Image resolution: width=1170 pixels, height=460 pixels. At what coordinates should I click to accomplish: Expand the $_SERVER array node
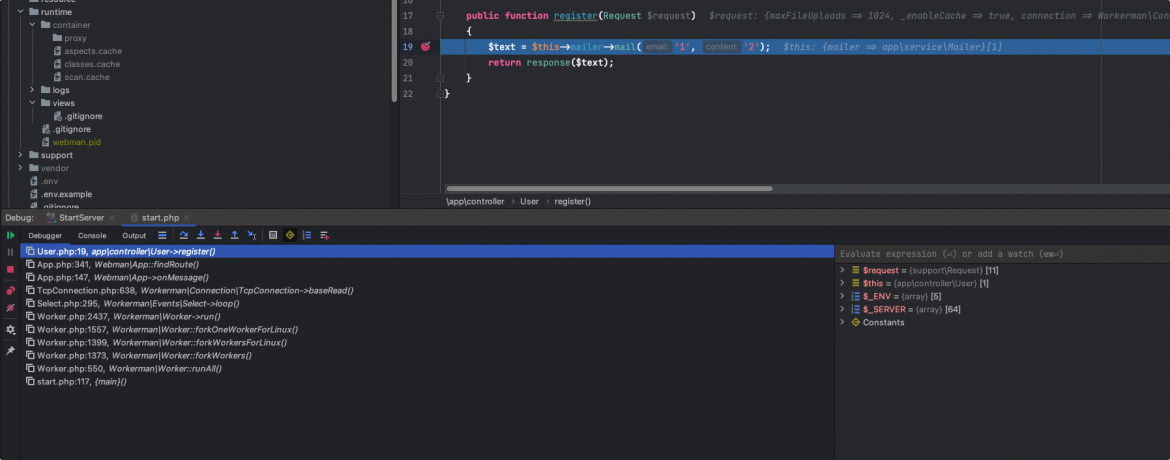click(x=842, y=309)
